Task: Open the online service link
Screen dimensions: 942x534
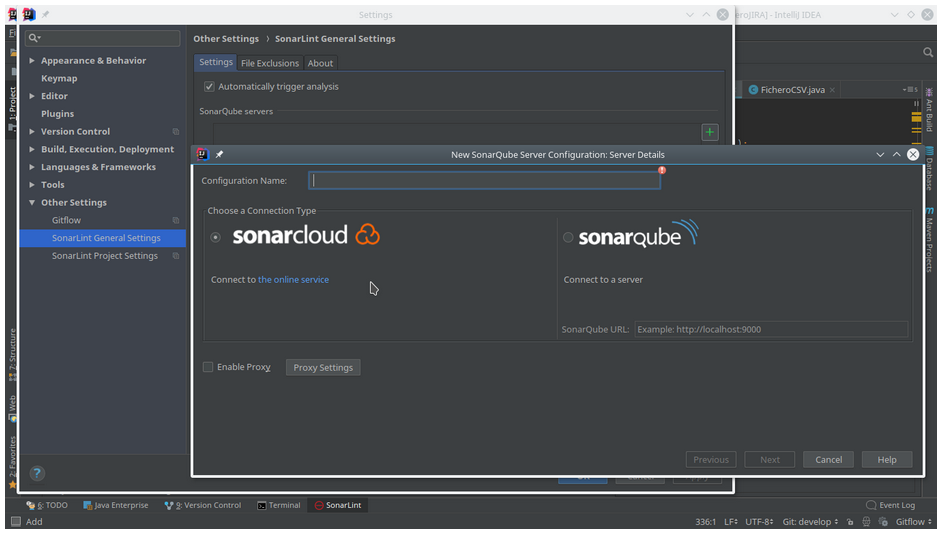Action: pos(293,280)
